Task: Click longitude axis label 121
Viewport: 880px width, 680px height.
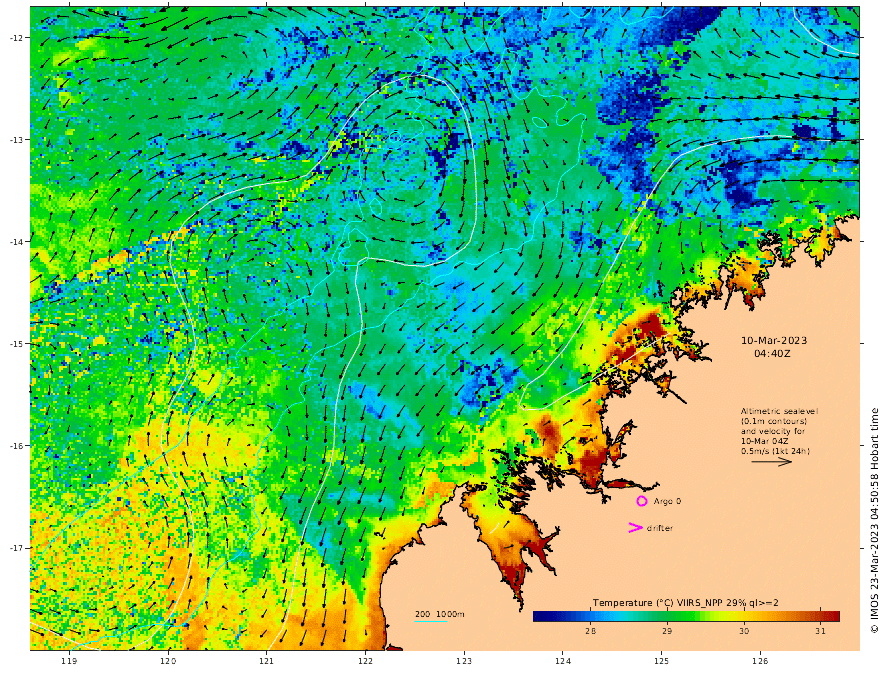Action: (267, 661)
